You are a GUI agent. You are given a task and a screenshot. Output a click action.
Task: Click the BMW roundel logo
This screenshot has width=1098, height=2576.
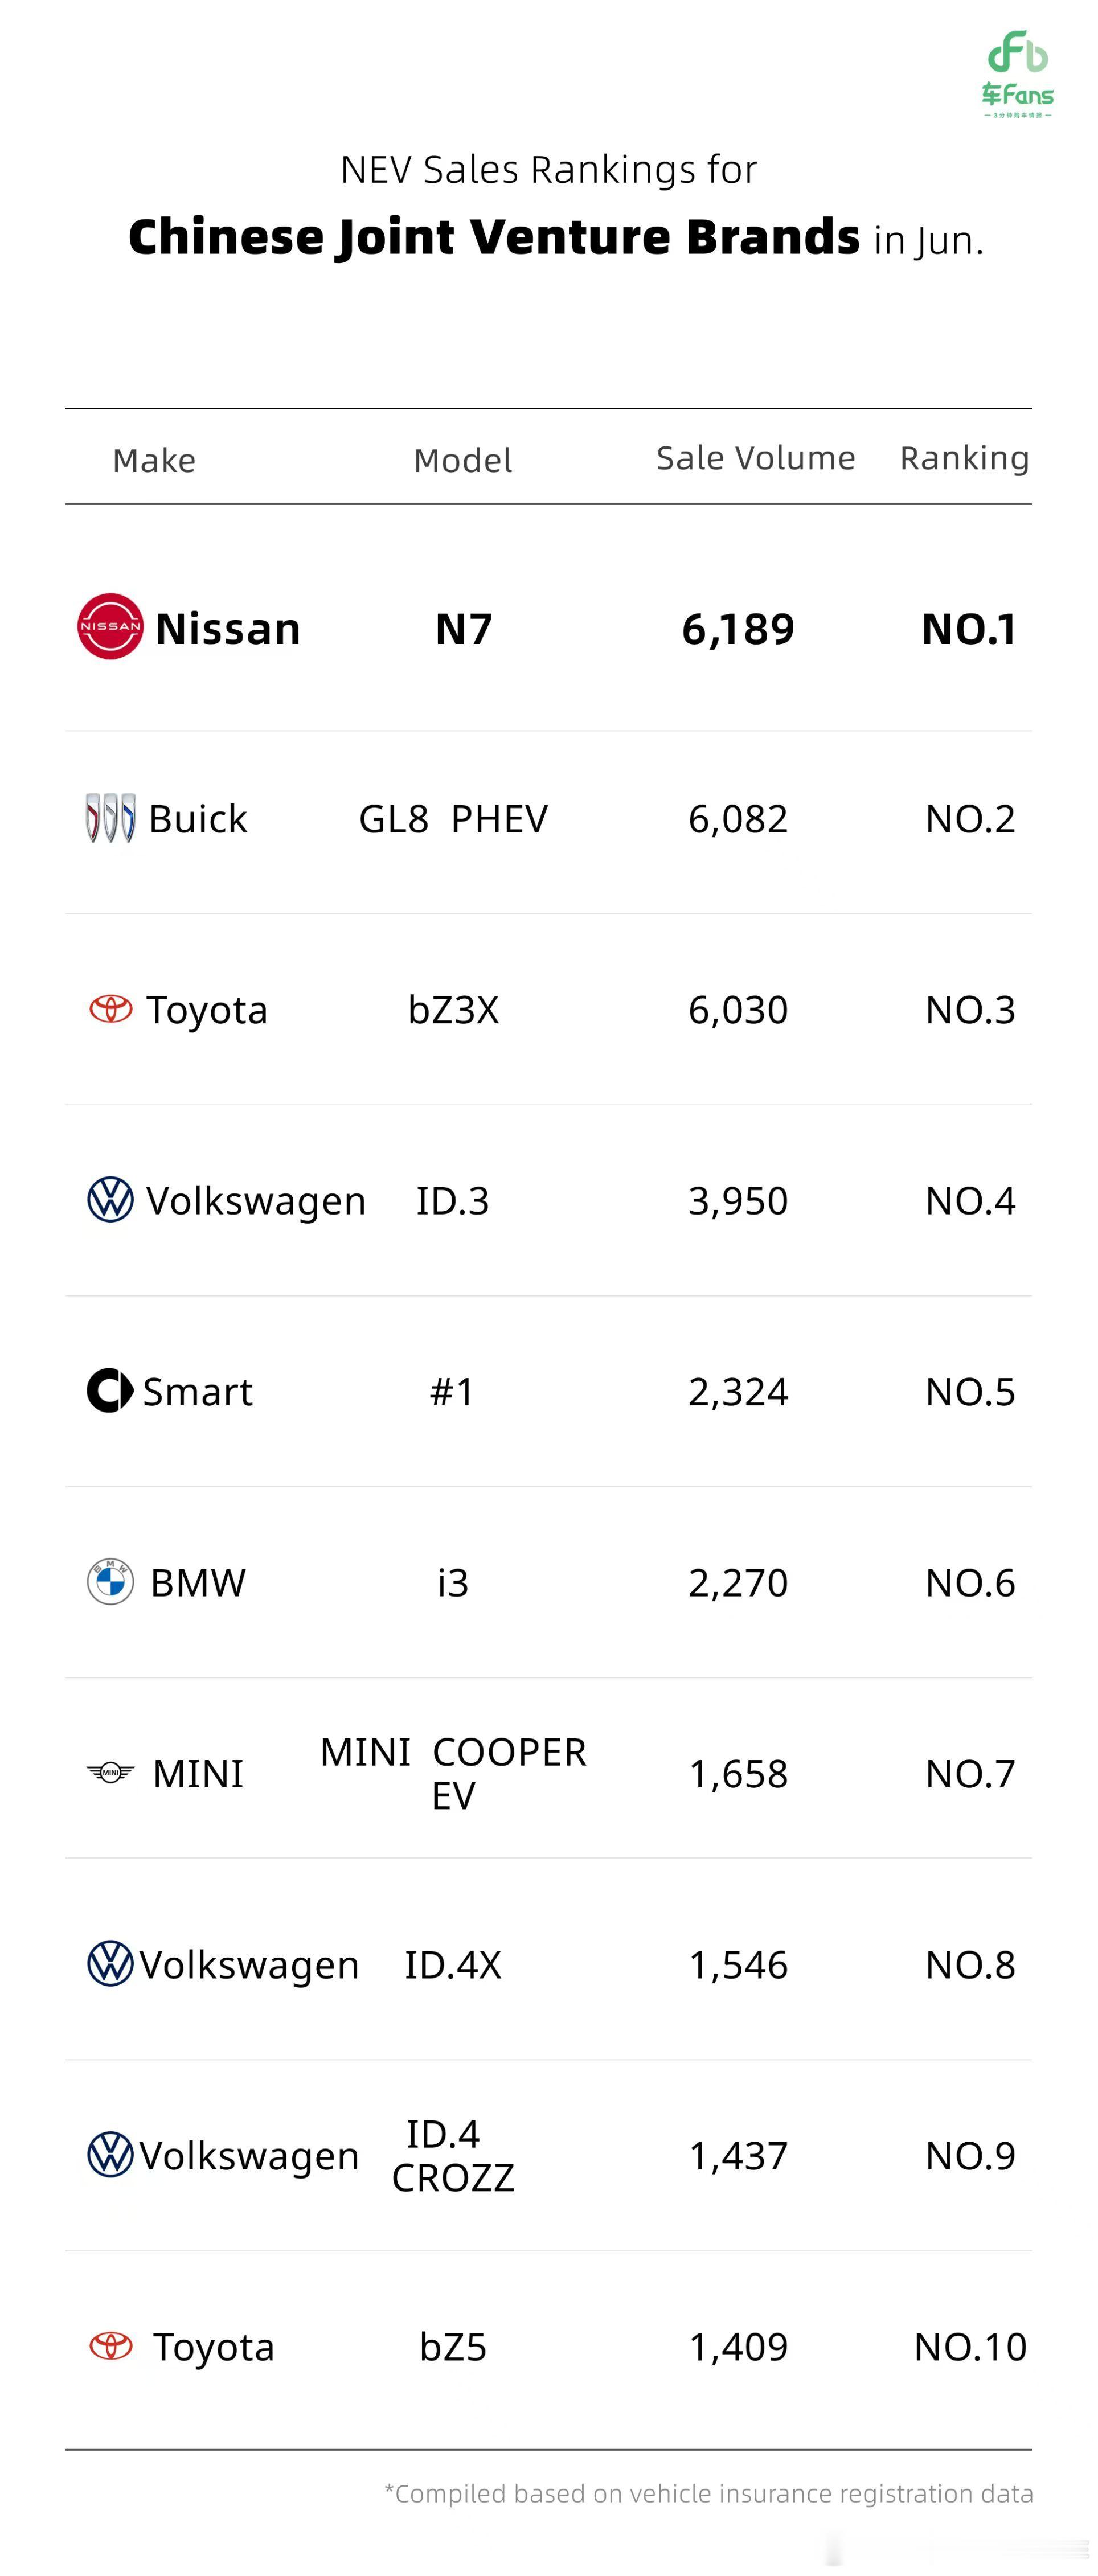(x=111, y=1581)
